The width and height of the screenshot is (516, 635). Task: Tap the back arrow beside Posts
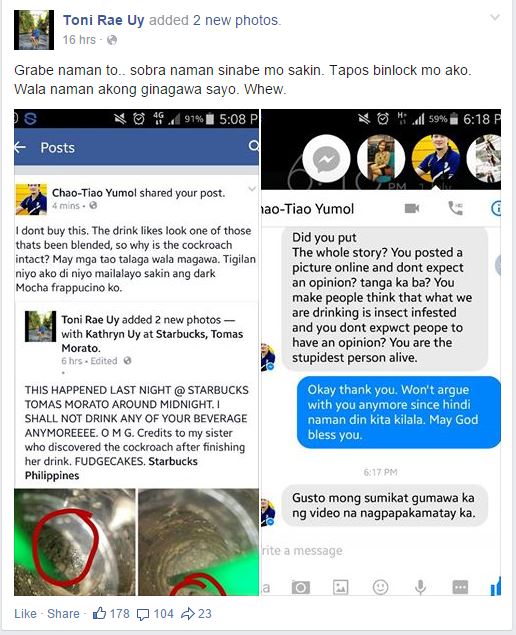[x=20, y=147]
